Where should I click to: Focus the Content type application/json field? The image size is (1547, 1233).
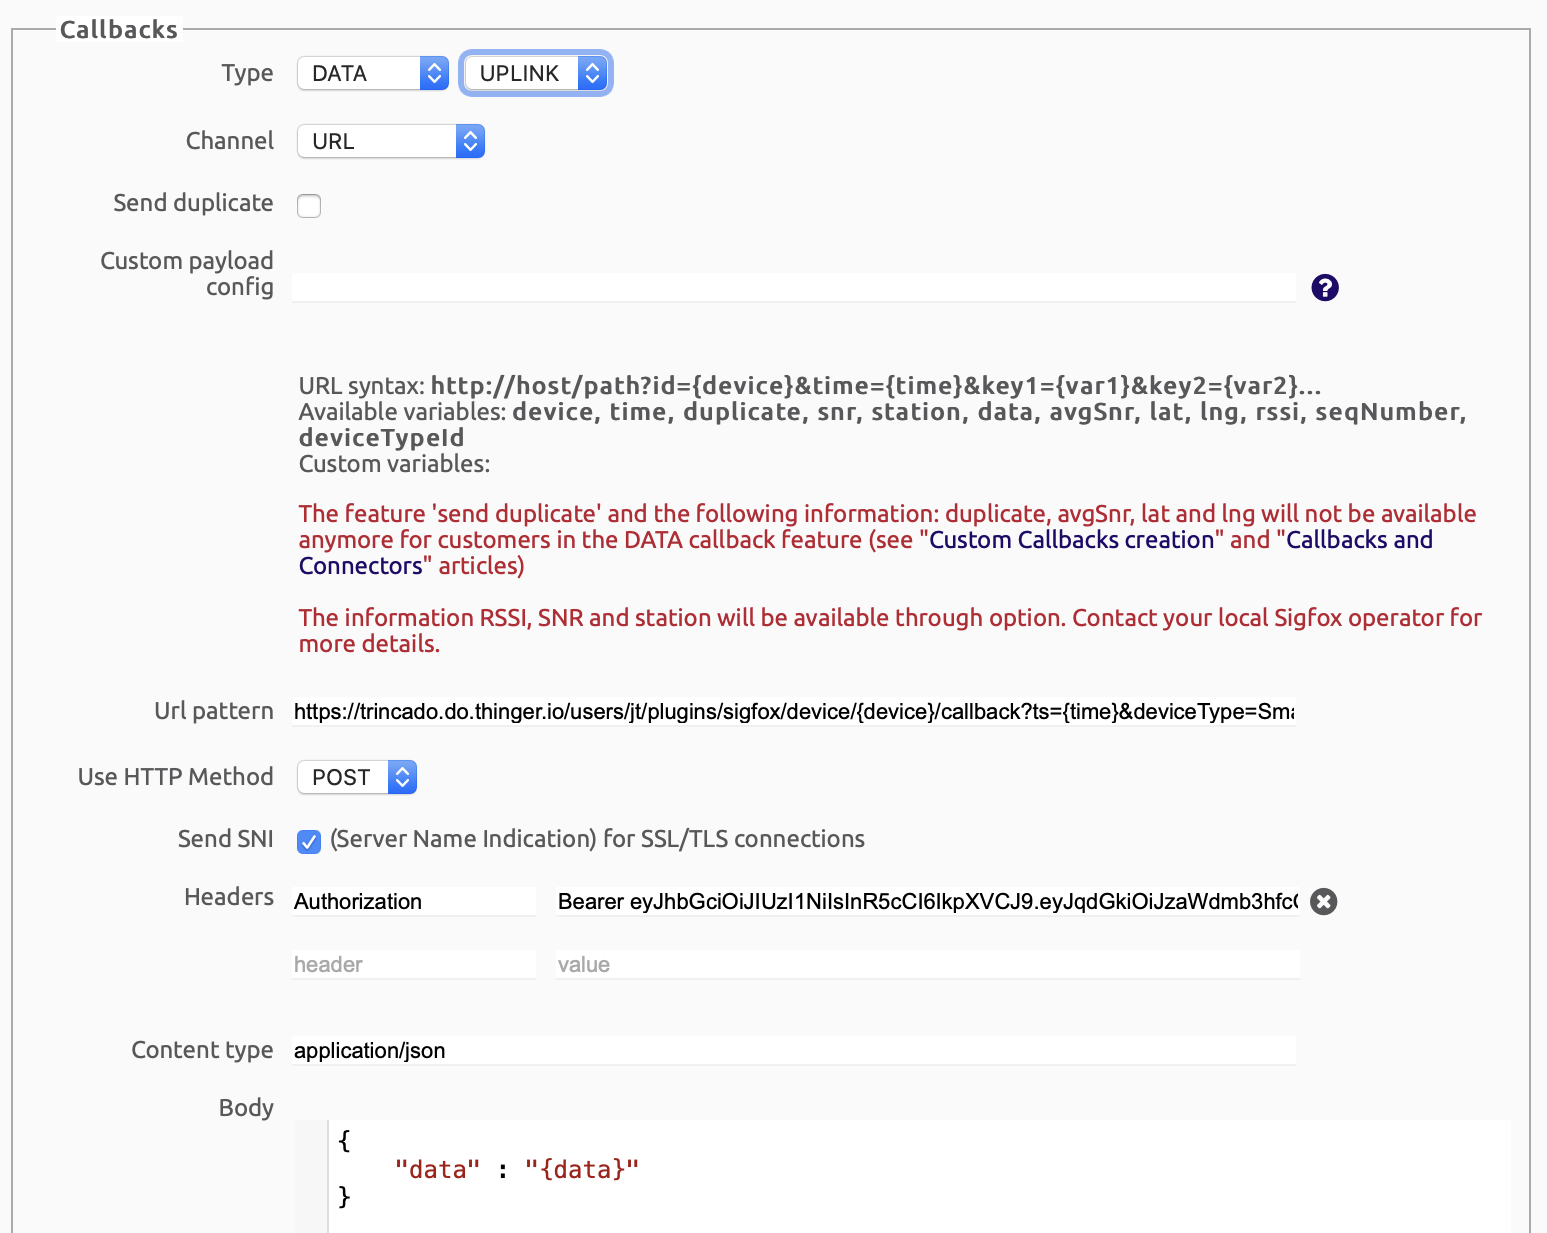793,1051
